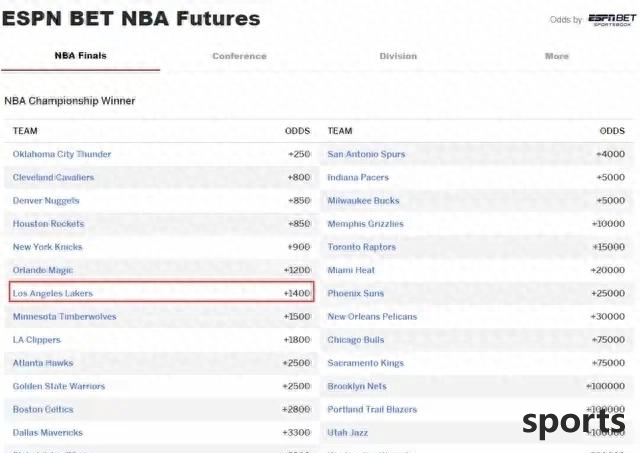Click the Chicago Bulls link

pos(356,340)
